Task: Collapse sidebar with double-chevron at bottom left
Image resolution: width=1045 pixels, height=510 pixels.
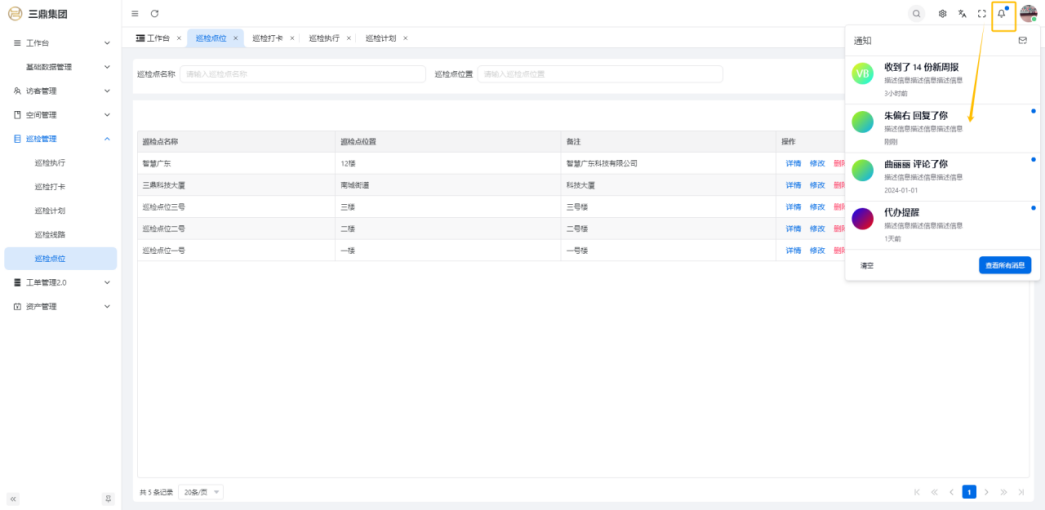Action: point(13,498)
